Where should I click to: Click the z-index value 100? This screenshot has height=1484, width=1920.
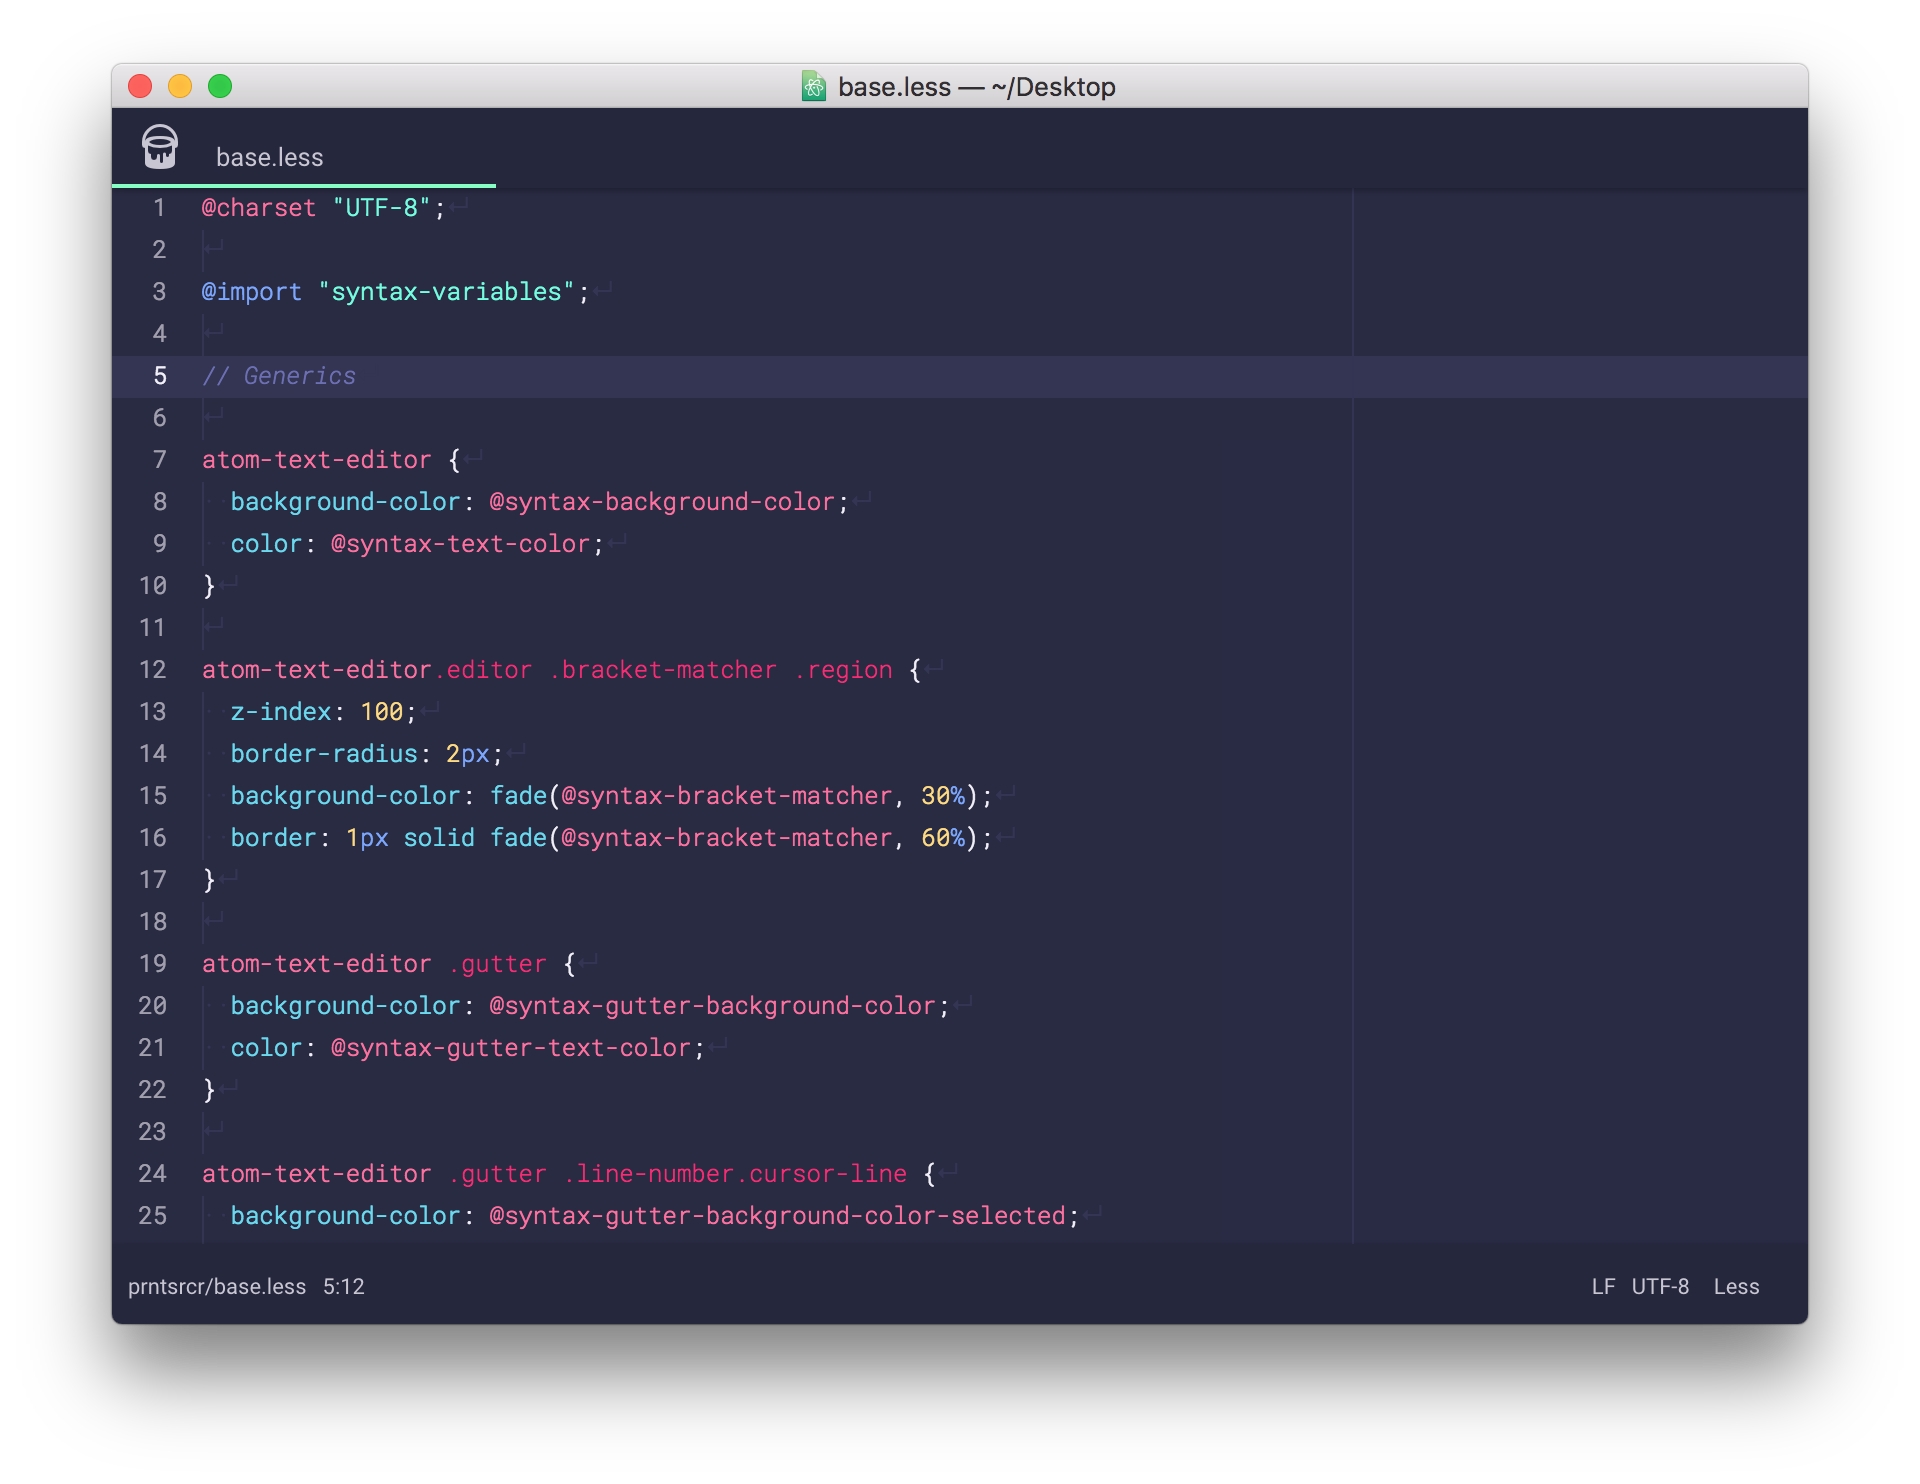(x=381, y=712)
